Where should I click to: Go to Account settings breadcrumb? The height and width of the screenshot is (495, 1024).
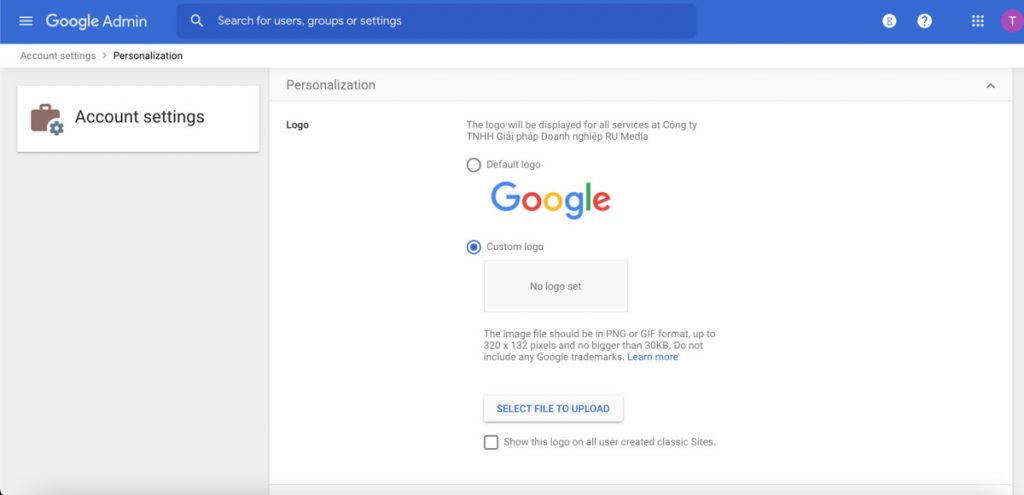click(x=58, y=56)
